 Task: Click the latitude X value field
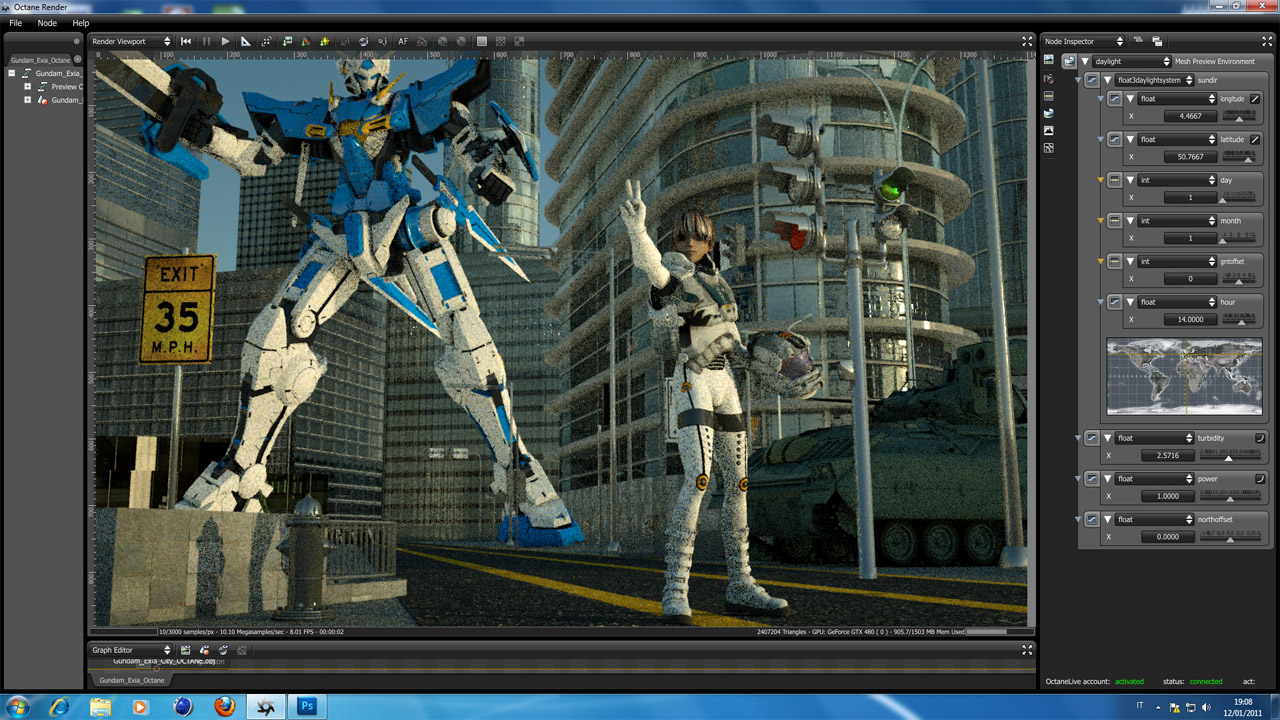coord(1191,157)
